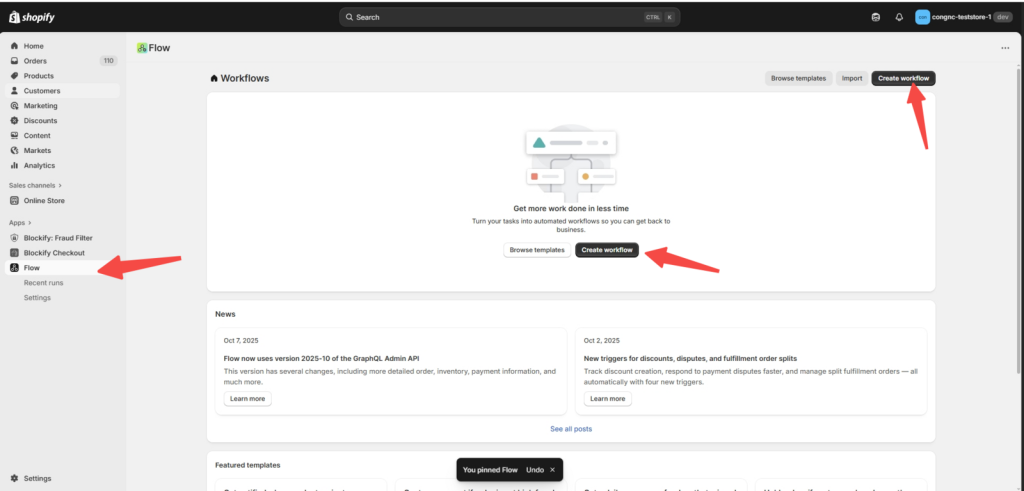Open the notifications bell

pyautogui.click(x=899, y=18)
